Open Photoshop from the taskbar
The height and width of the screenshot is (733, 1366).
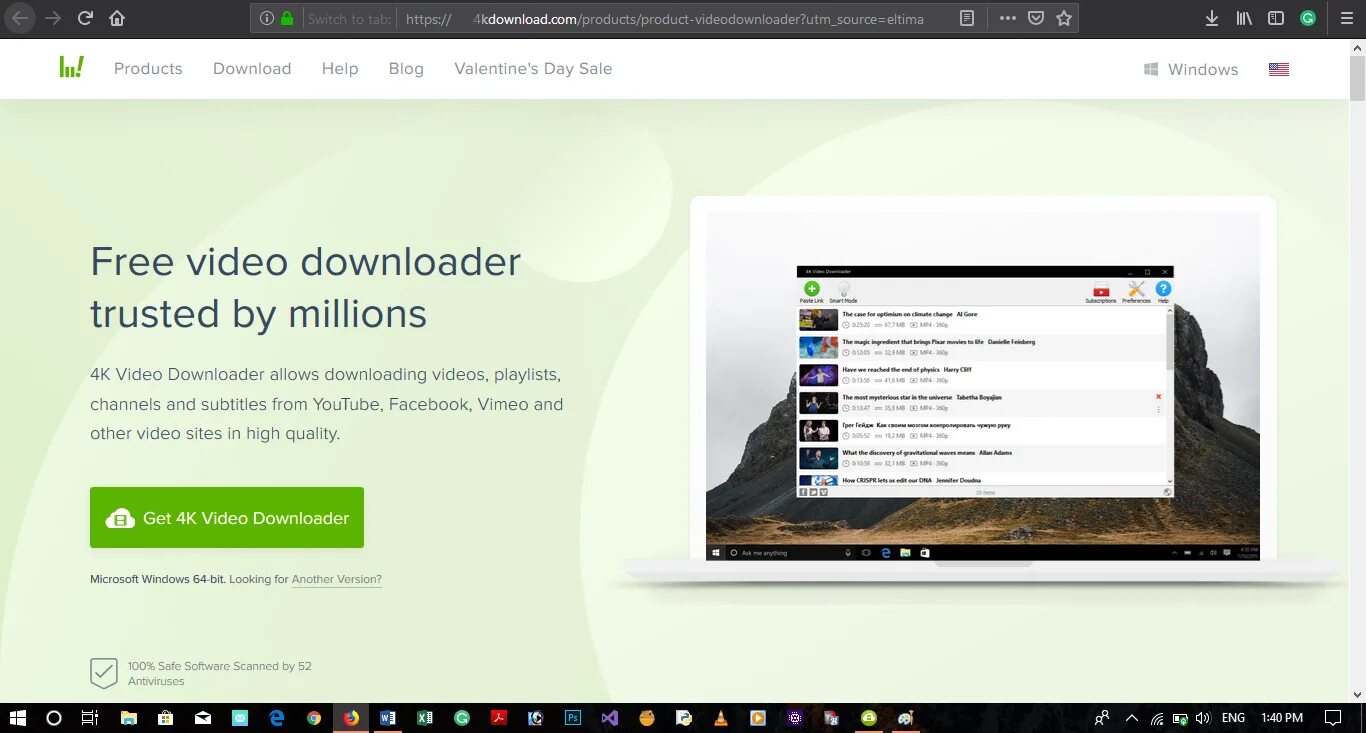(573, 718)
